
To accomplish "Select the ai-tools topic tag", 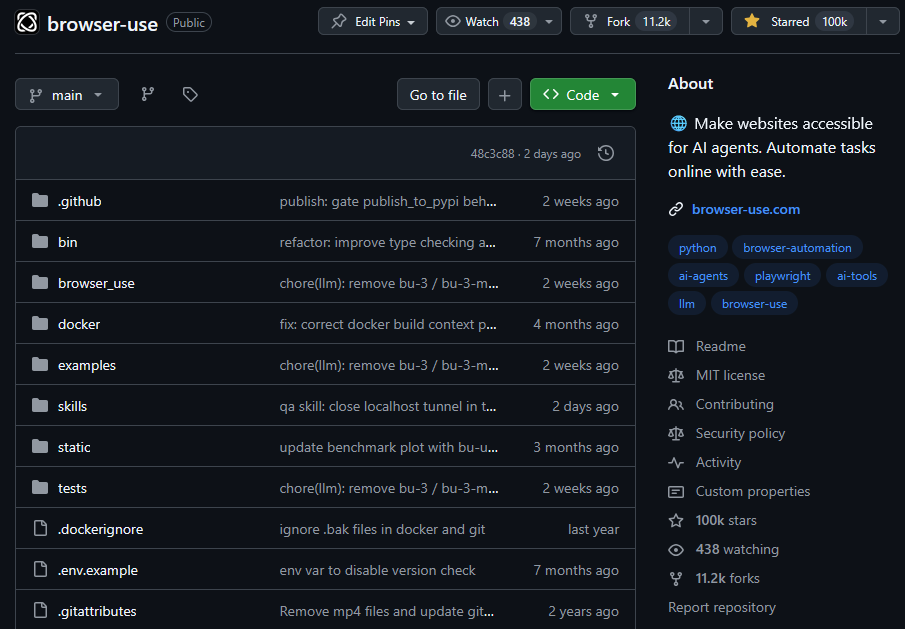I will pos(857,276).
